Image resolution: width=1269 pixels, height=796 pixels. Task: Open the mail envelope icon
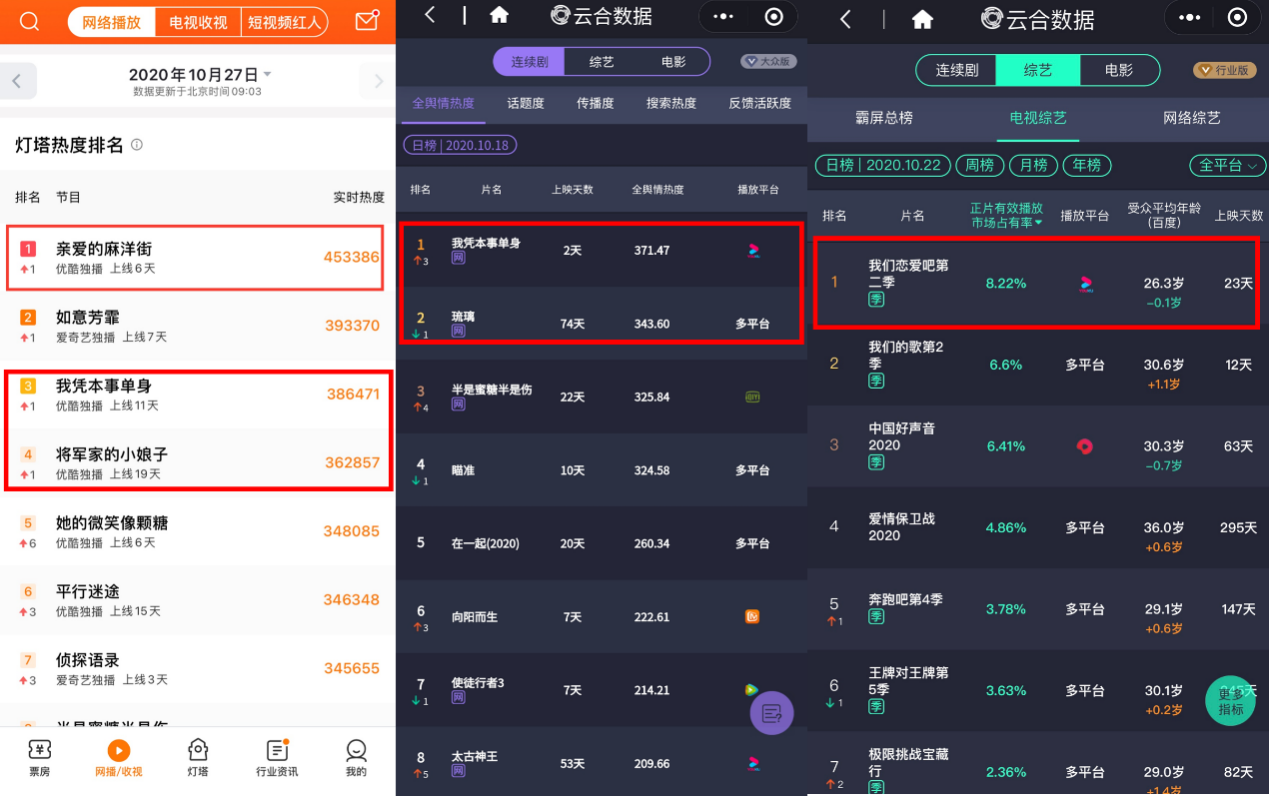tap(367, 21)
